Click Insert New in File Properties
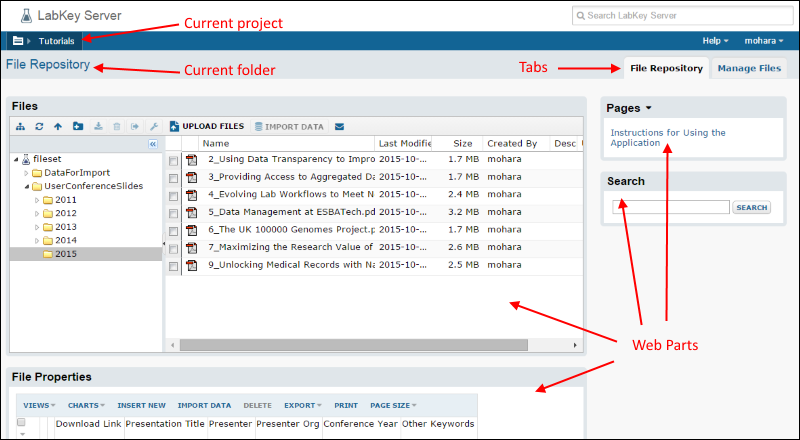Screen dimensions: 800x440 [141, 405]
